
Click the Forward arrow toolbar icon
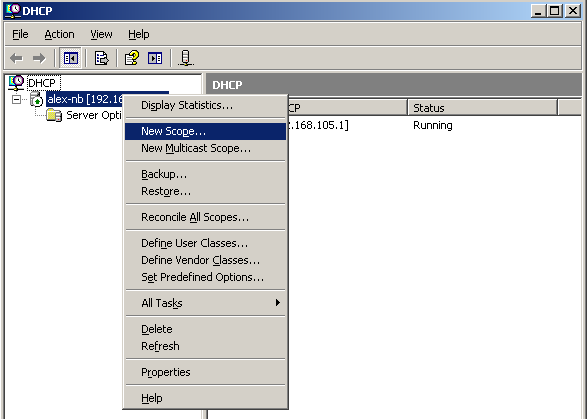pos(39,58)
